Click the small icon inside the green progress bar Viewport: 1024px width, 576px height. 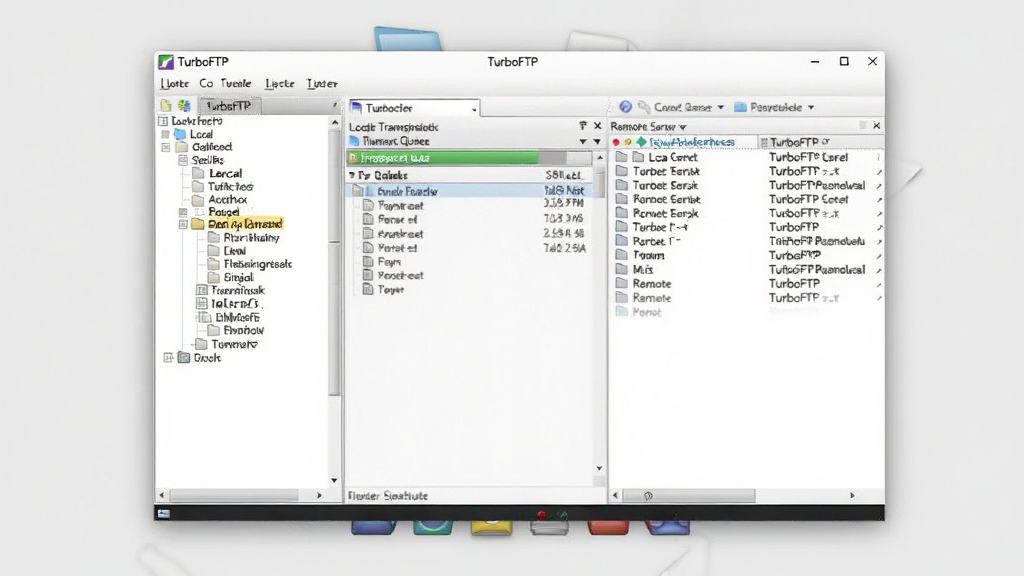point(353,158)
